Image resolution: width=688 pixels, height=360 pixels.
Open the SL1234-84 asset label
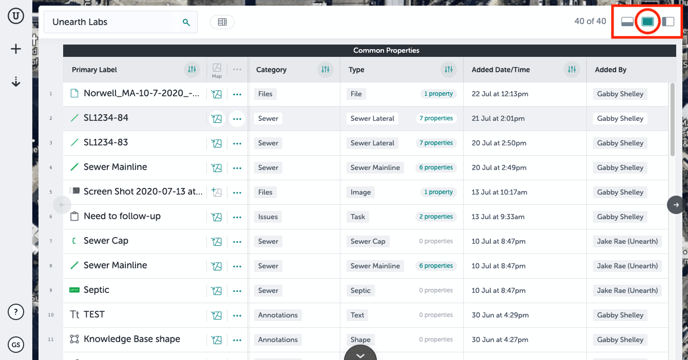click(106, 118)
